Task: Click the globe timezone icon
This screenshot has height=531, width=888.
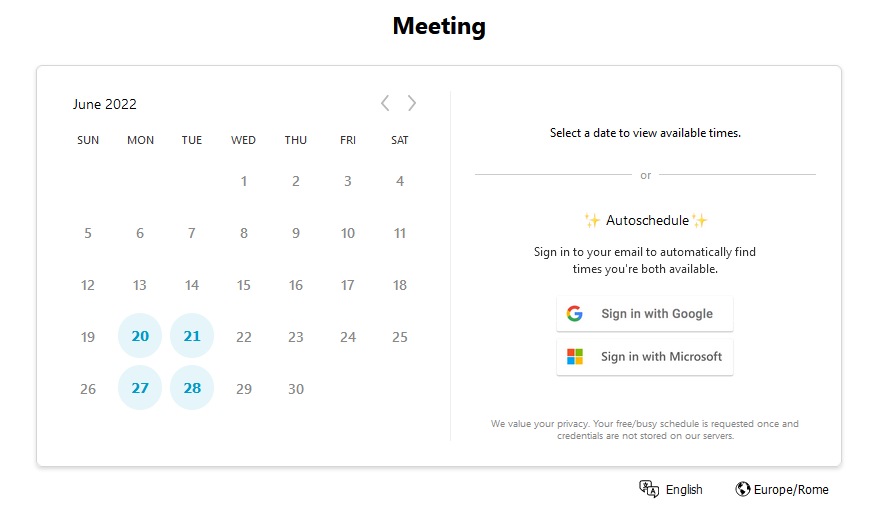Action: coord(742,489)
